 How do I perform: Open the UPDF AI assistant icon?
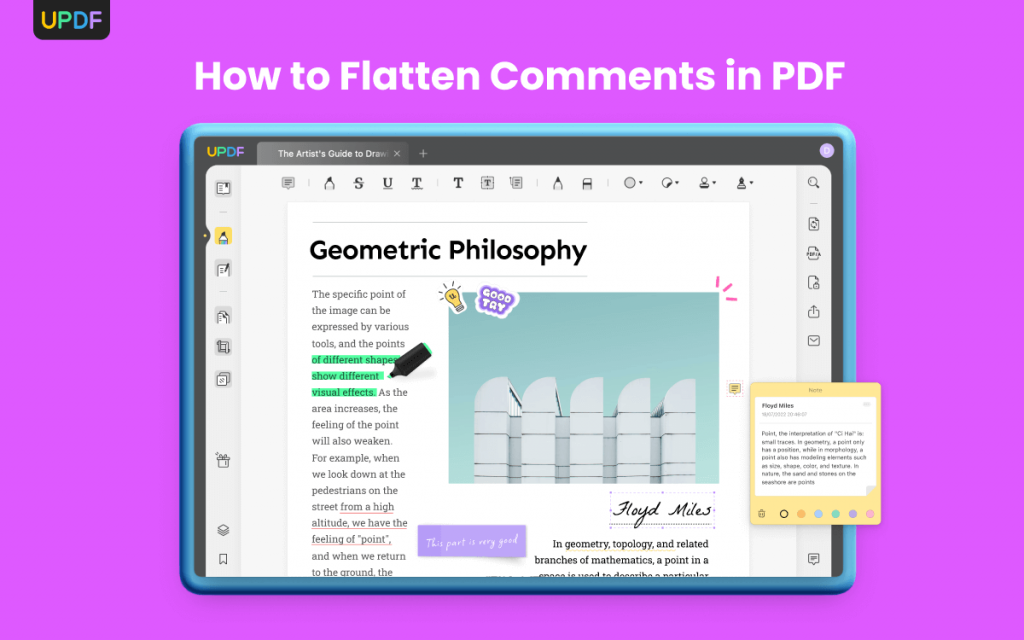(223, 460)
